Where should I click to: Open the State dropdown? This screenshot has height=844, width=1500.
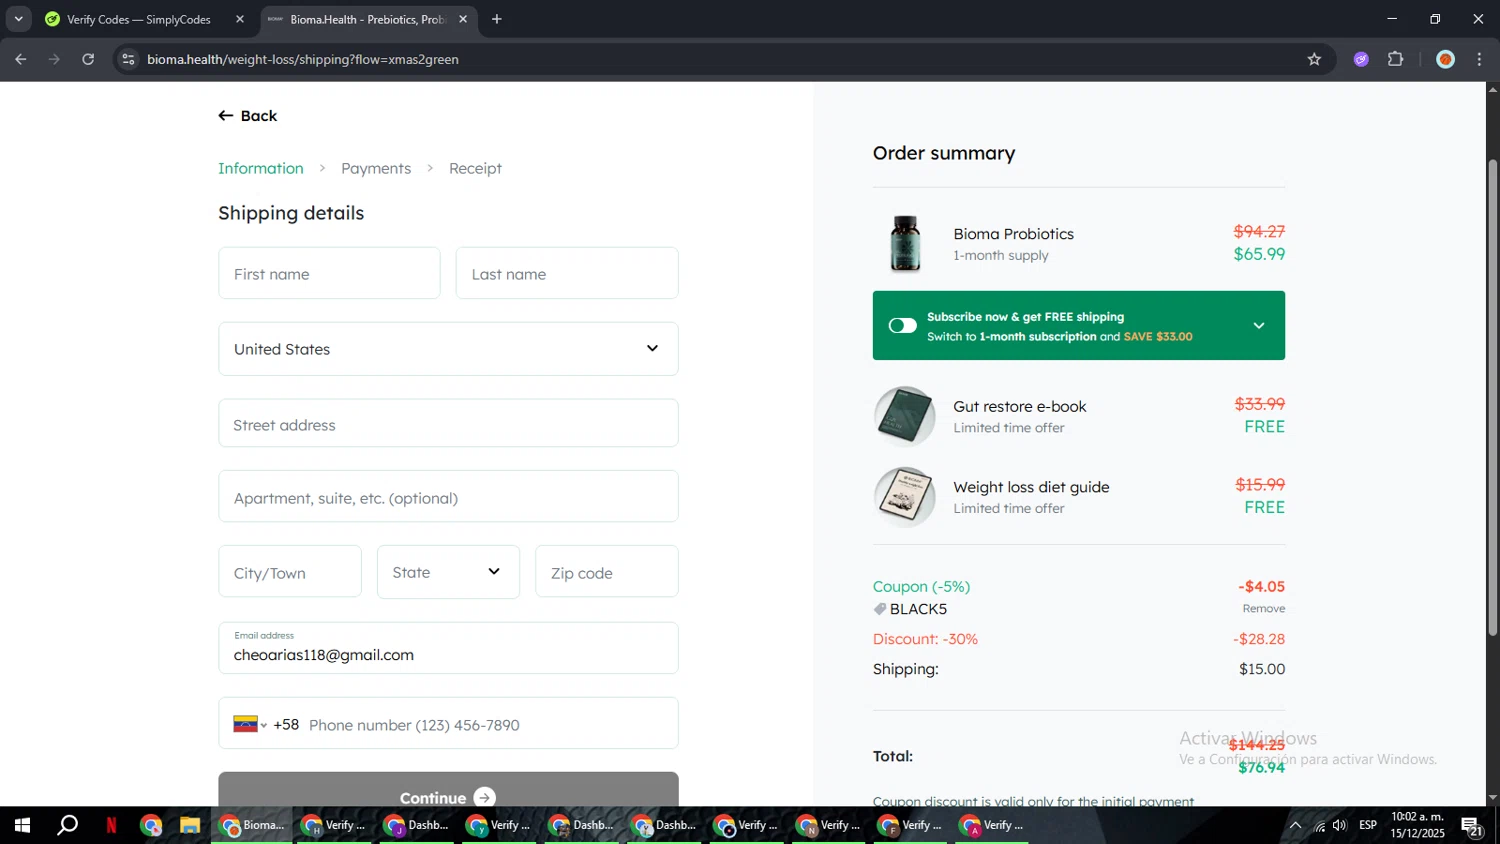[448, 572]
